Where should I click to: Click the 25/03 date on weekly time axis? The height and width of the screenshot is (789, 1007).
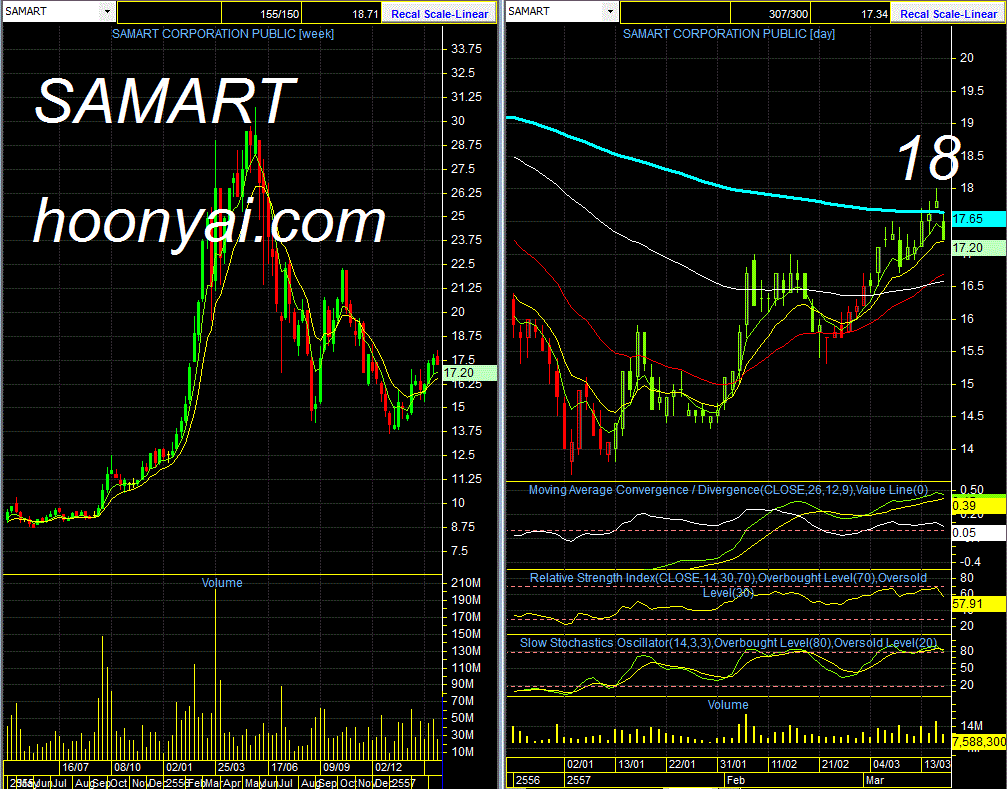(x=231, y=767)
